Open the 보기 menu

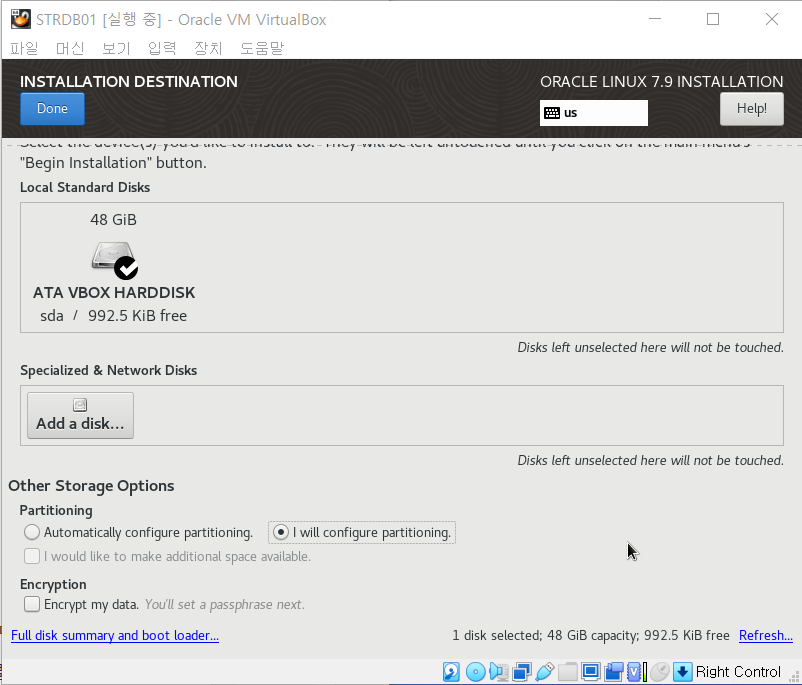pos(116,48)
